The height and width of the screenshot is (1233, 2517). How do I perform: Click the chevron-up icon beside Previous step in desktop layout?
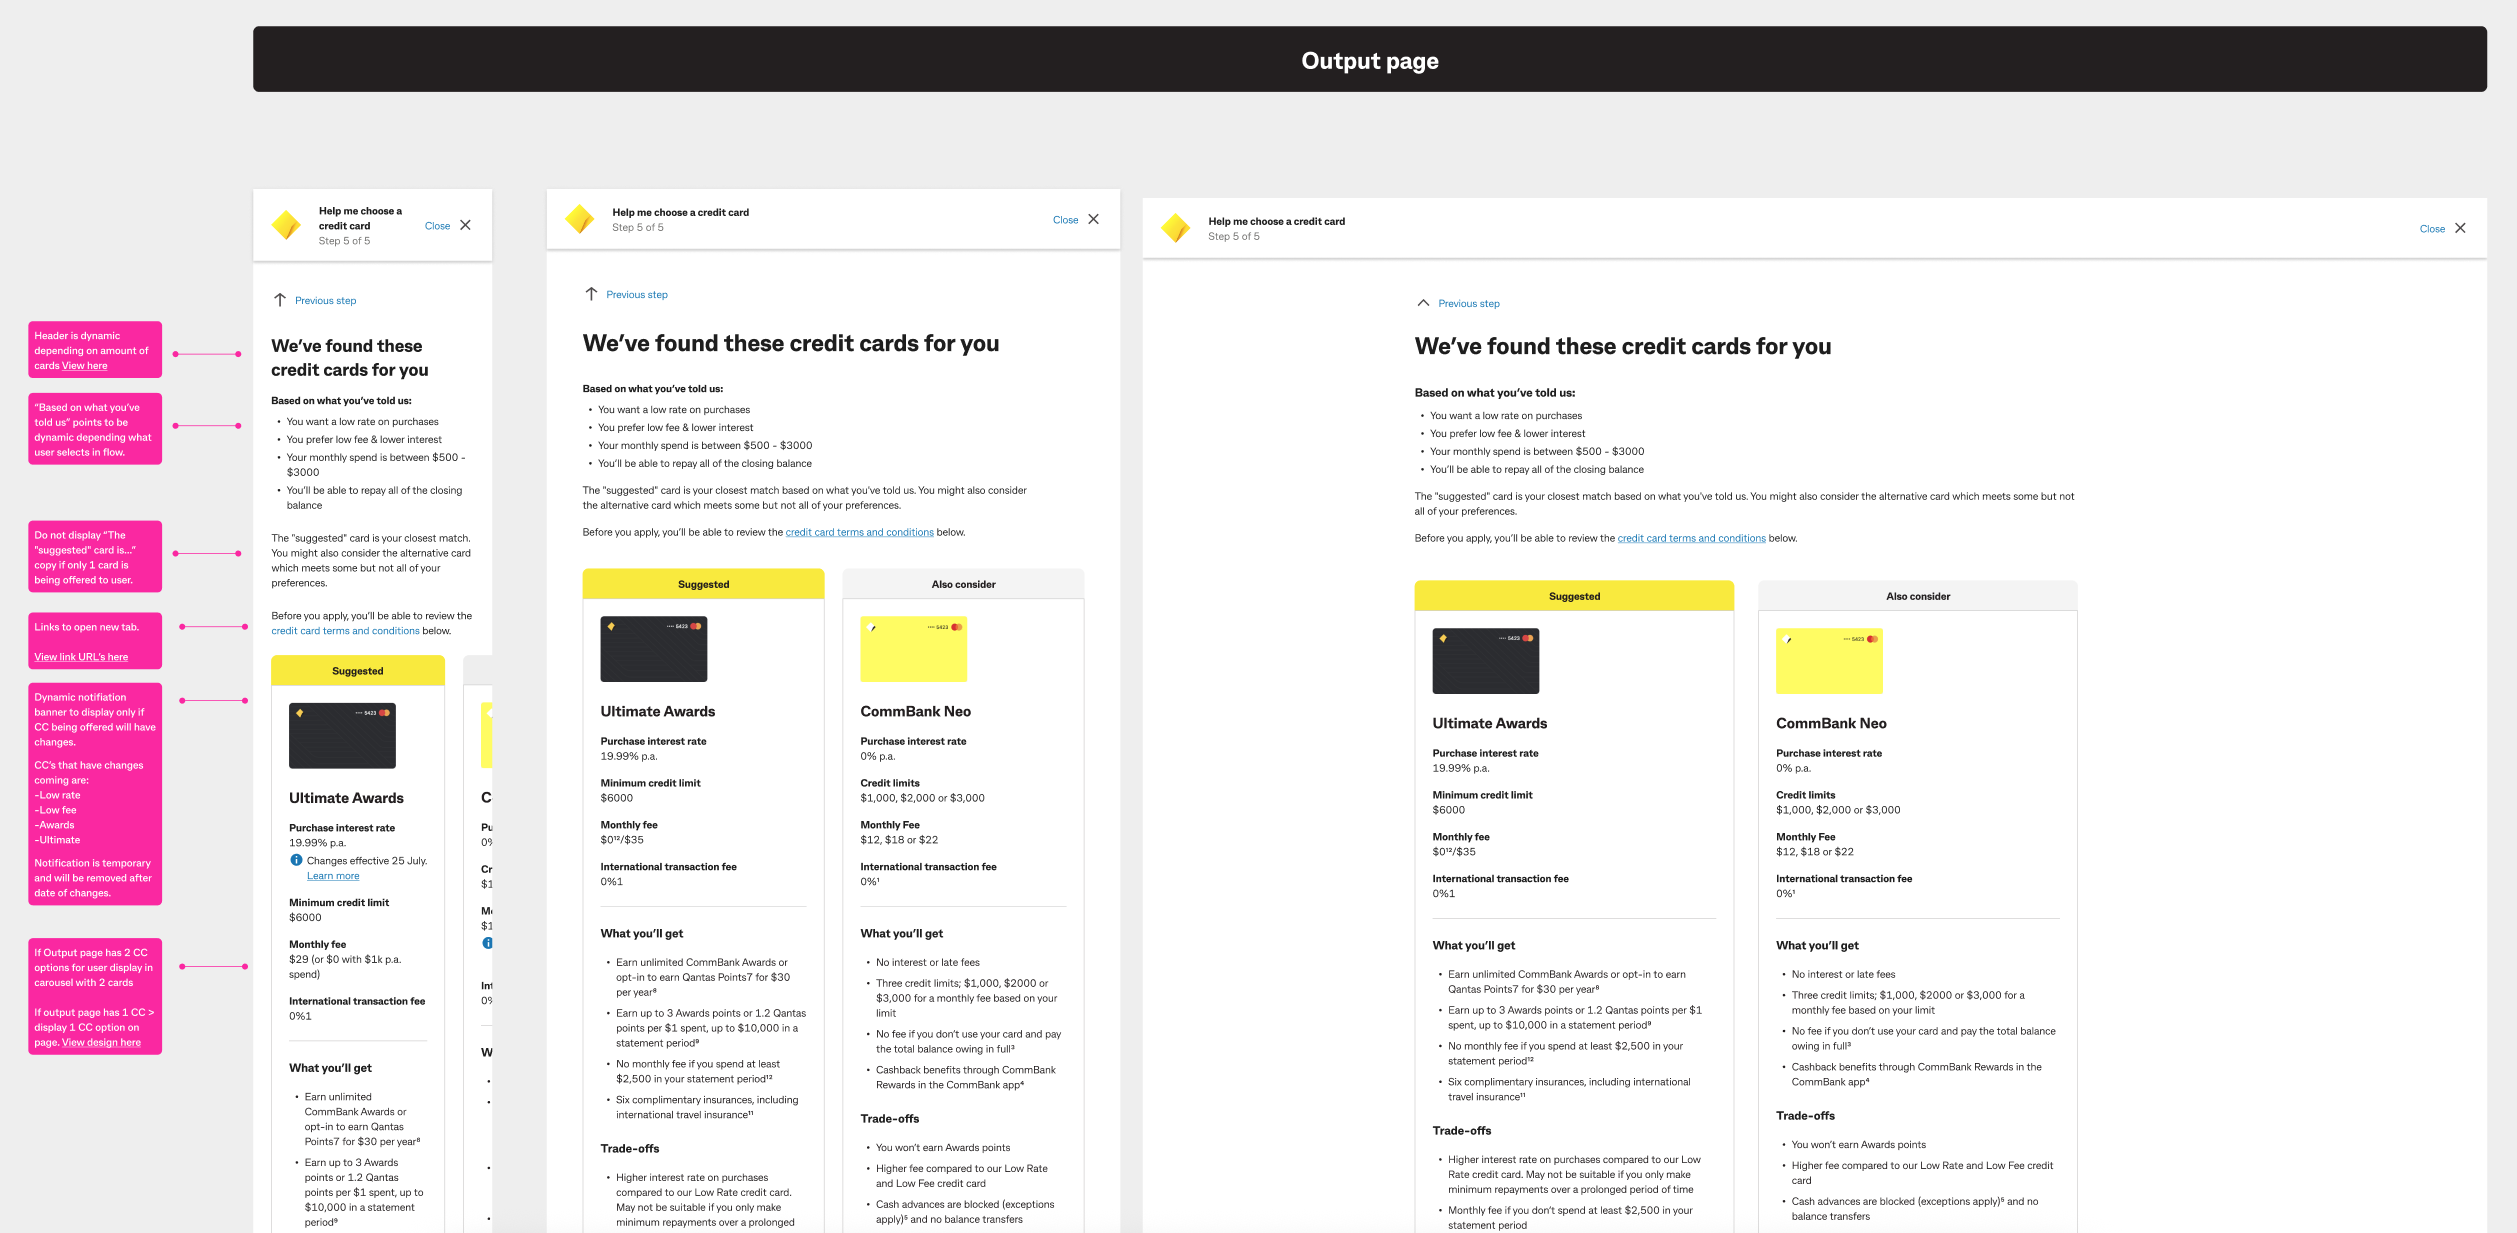[1423, 303]
